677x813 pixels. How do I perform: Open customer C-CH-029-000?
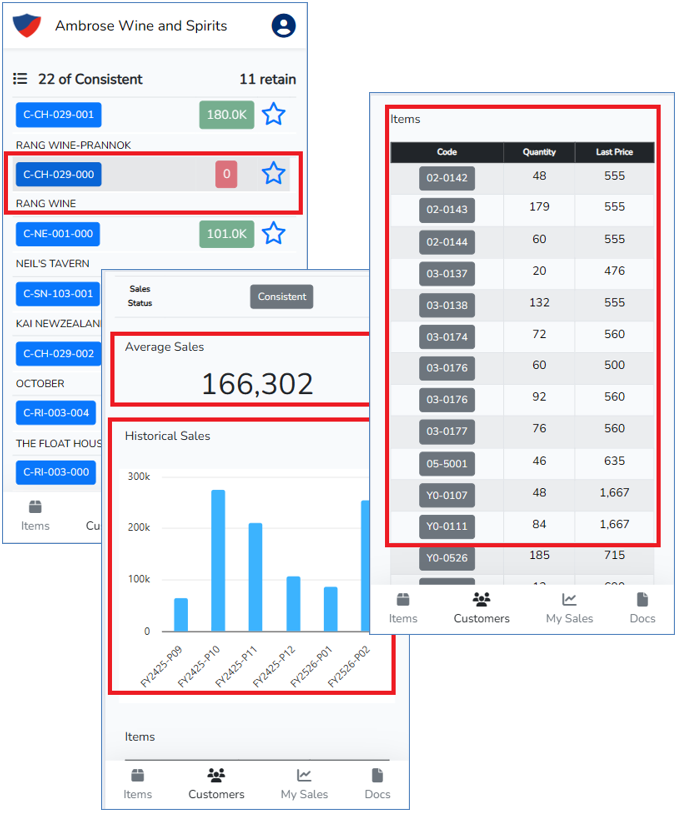[59, 174]
